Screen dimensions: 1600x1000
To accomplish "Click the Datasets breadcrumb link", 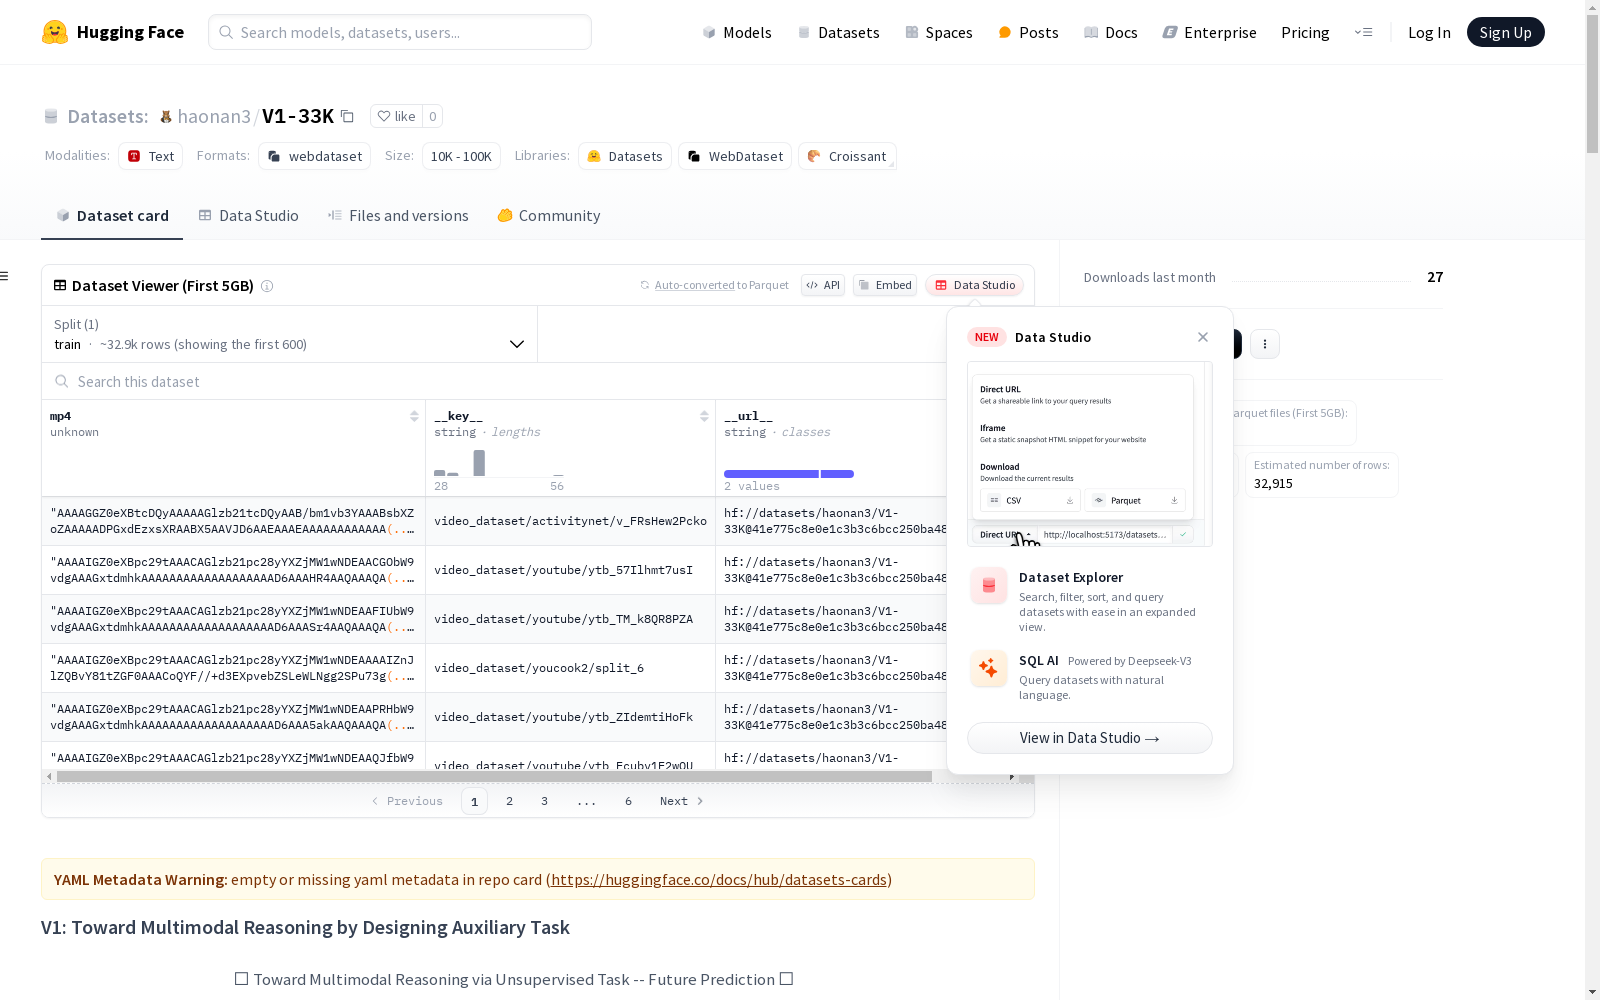I will coord(107,116).
